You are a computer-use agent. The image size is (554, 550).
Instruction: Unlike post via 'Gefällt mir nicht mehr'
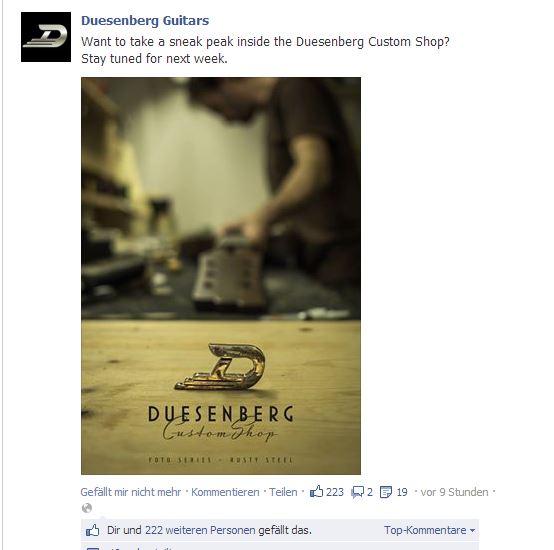click(x=130, y=492)
